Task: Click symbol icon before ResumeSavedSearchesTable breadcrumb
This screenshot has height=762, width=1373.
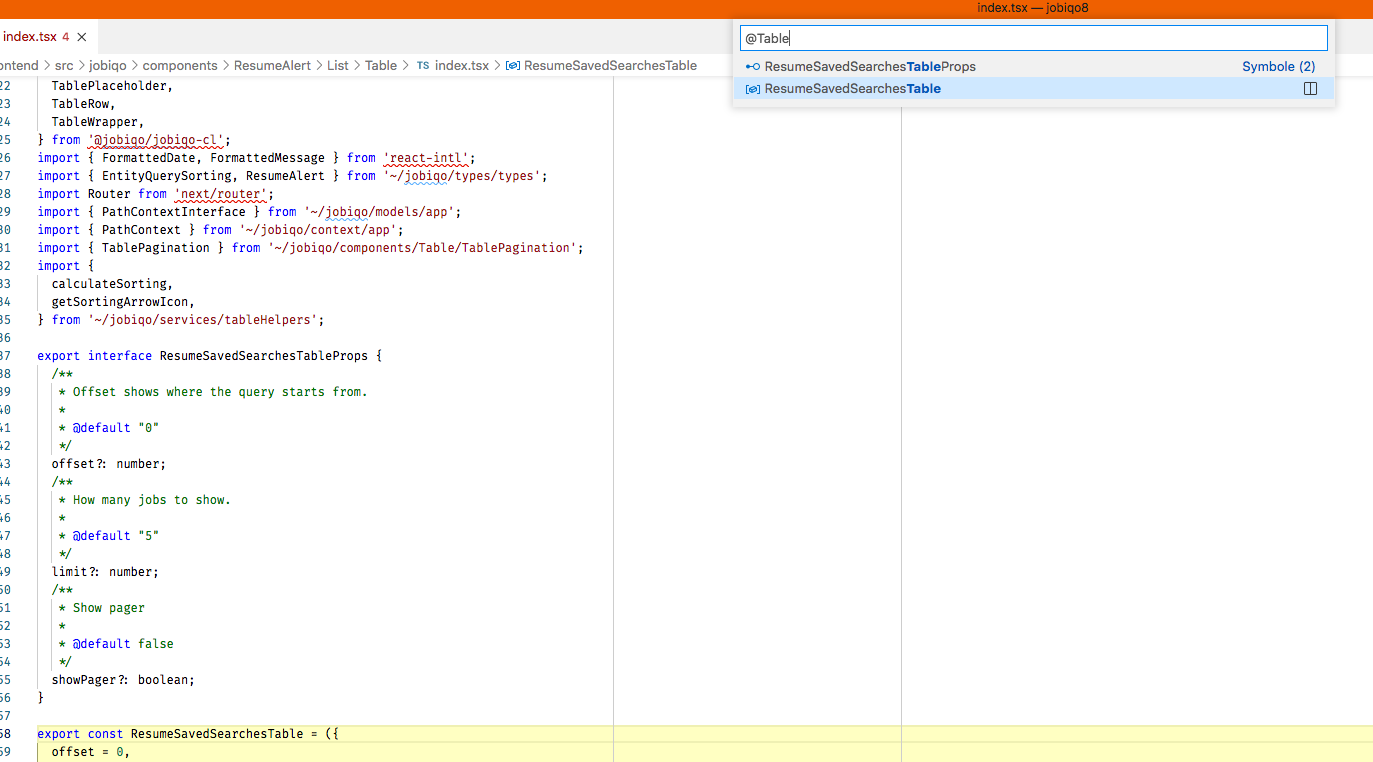Action: [513, 65]
